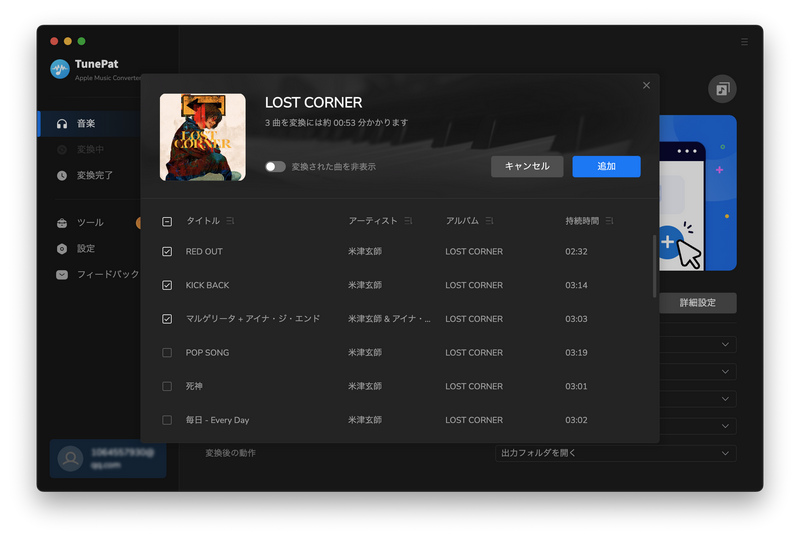Toggle 変換された曲を非表示 switch
This screenshot has width=800, height=540.
tap(275, 166)
